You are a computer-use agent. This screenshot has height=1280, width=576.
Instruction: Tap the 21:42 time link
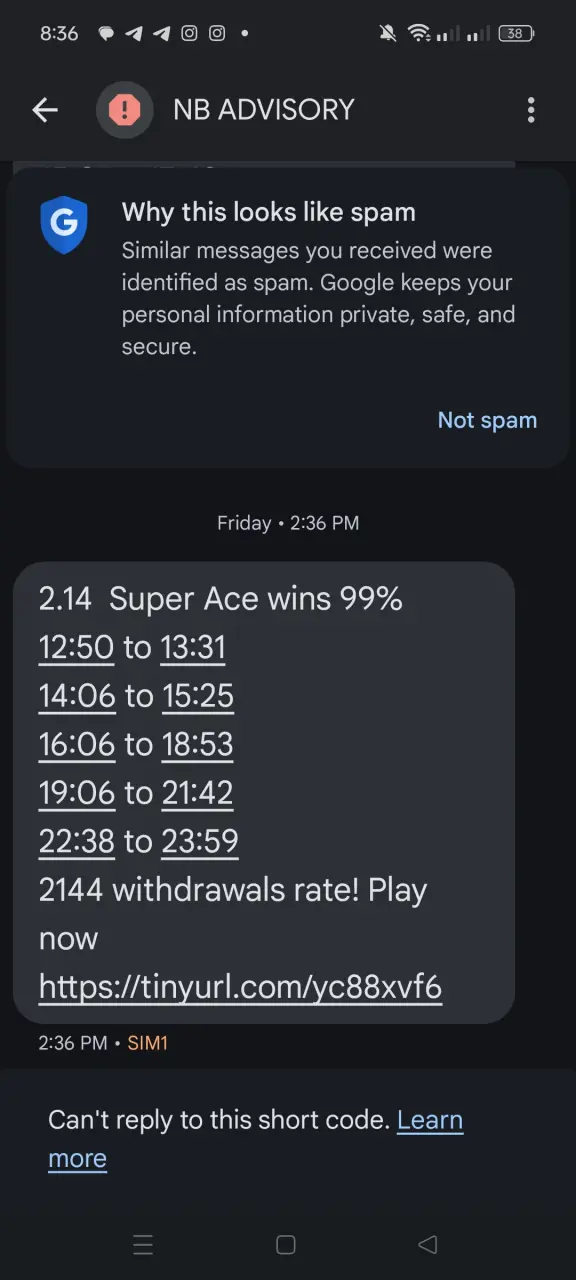click(x=197, y=793)
